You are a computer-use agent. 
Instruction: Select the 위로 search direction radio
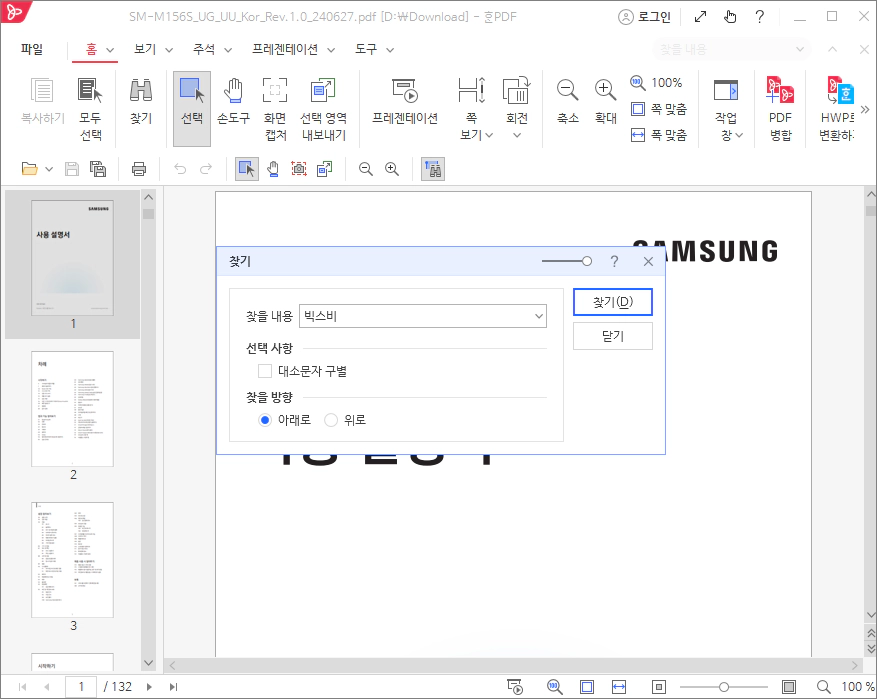click(x=331, y=420)
